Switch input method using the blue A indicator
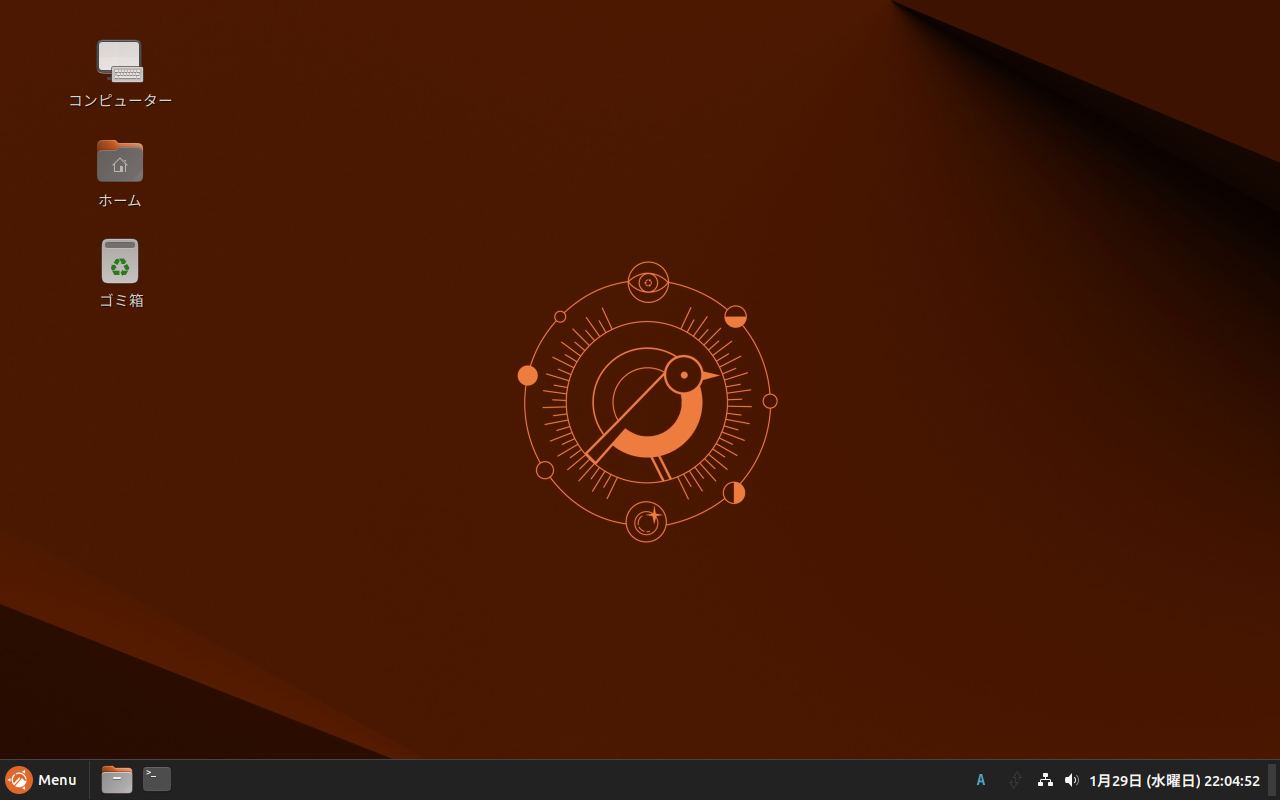 pos(980,779)
